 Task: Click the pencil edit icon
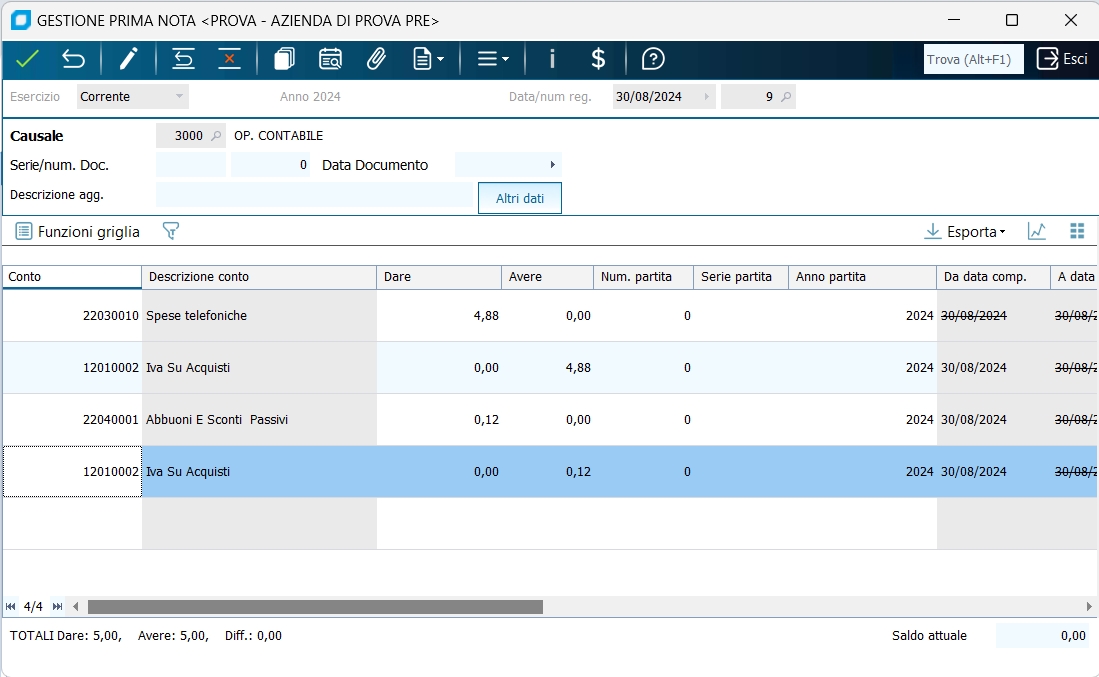[128, 59]
